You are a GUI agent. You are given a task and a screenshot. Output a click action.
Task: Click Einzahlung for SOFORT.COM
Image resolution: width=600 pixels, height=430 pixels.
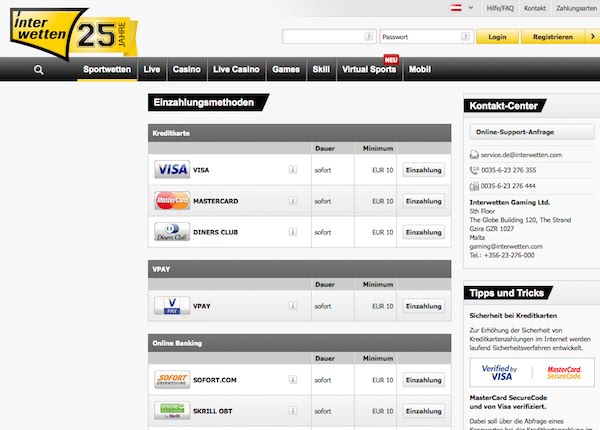click(x=424, y=380)
